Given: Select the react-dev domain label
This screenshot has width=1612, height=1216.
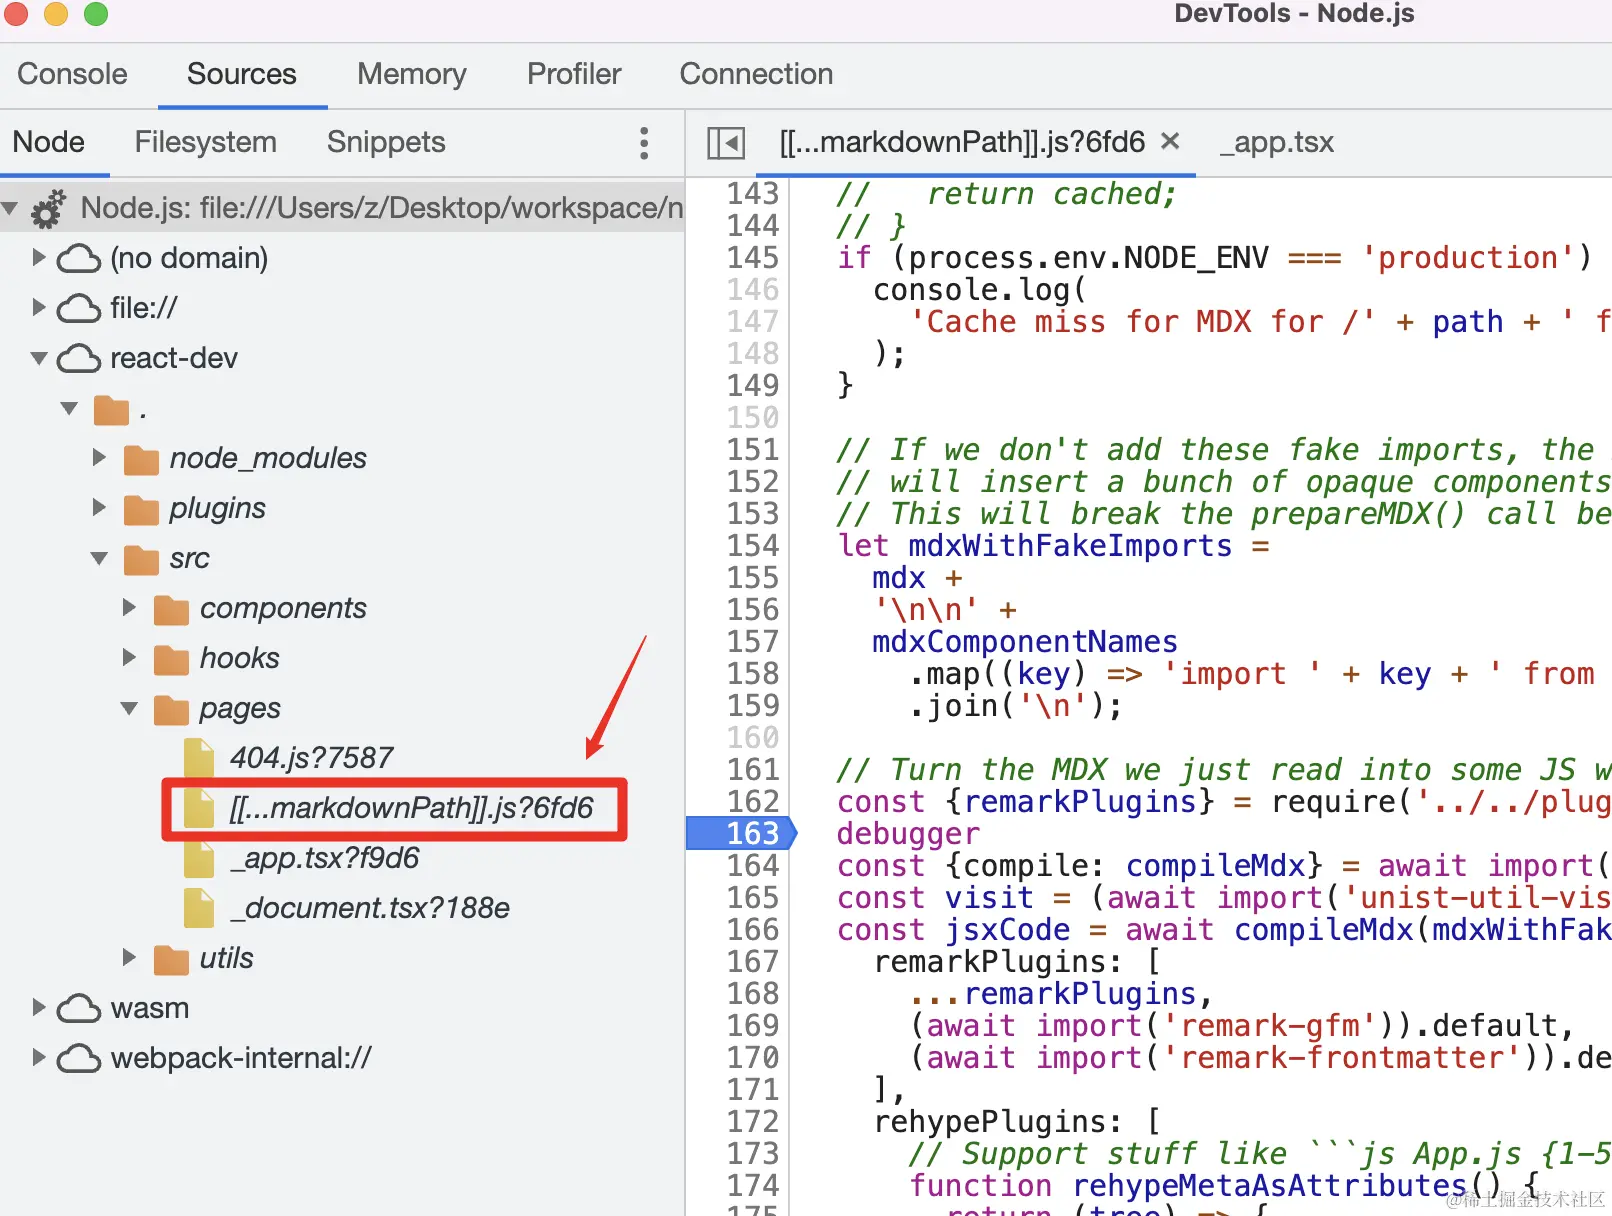Looking at the screenshot, I should tap(174, 358).
